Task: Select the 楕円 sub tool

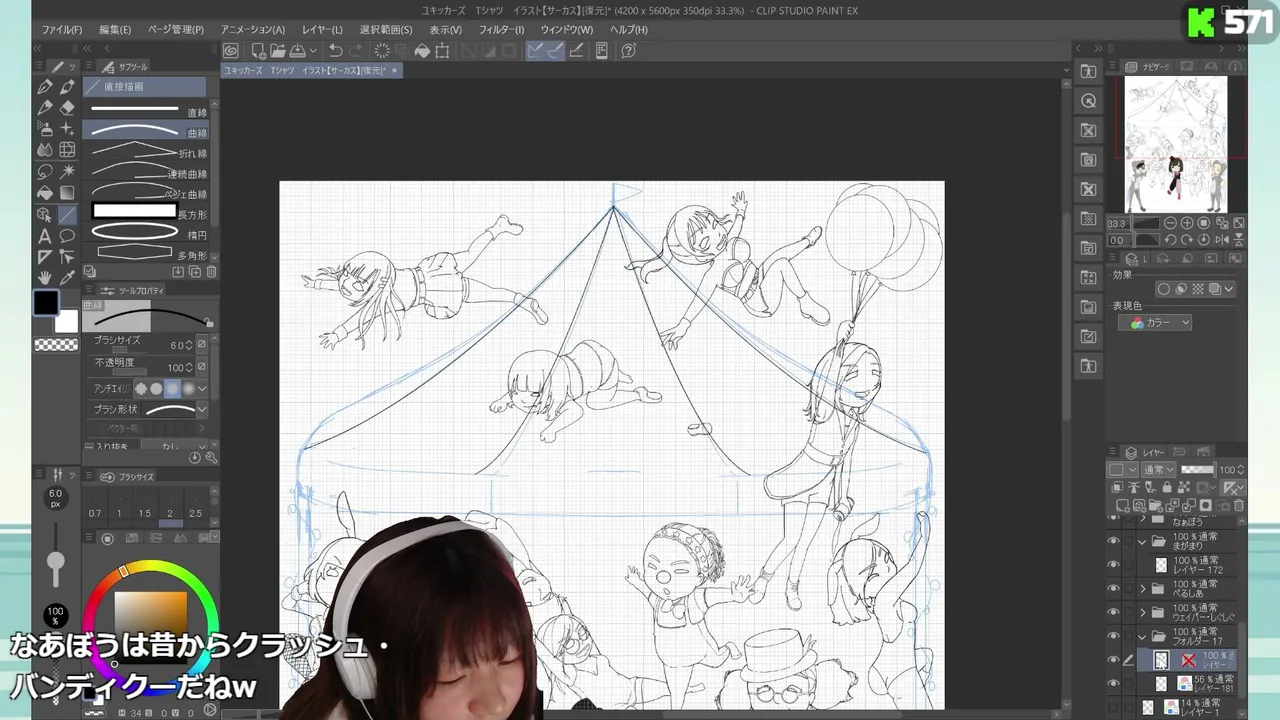Action: 147,233
